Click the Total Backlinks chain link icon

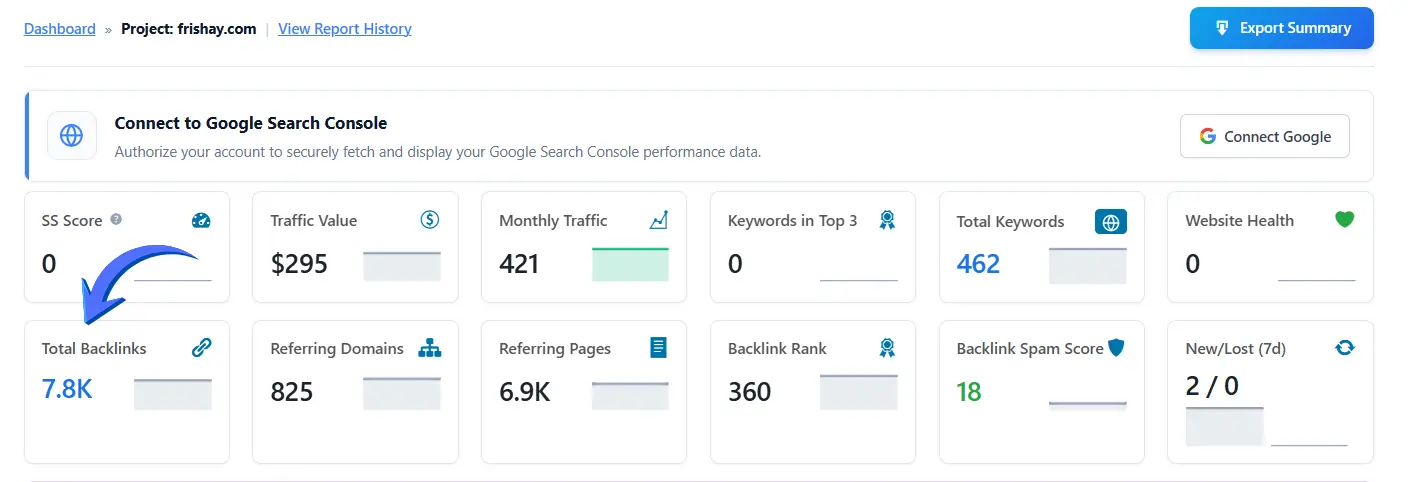(201, 348)
